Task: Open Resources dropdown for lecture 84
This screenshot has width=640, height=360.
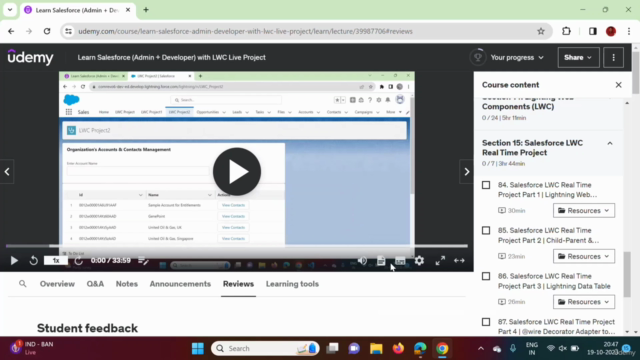Action: (x=584, y=211)
